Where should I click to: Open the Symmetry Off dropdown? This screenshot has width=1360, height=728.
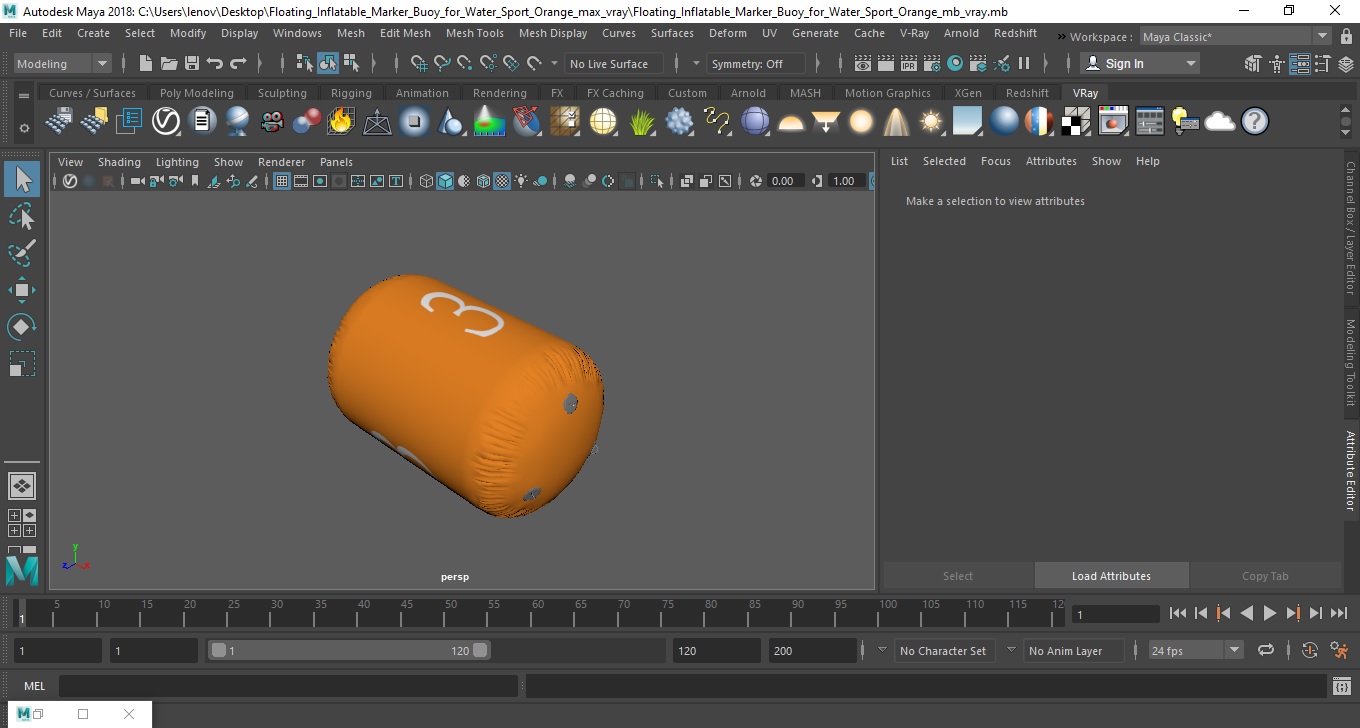point(756,63)
